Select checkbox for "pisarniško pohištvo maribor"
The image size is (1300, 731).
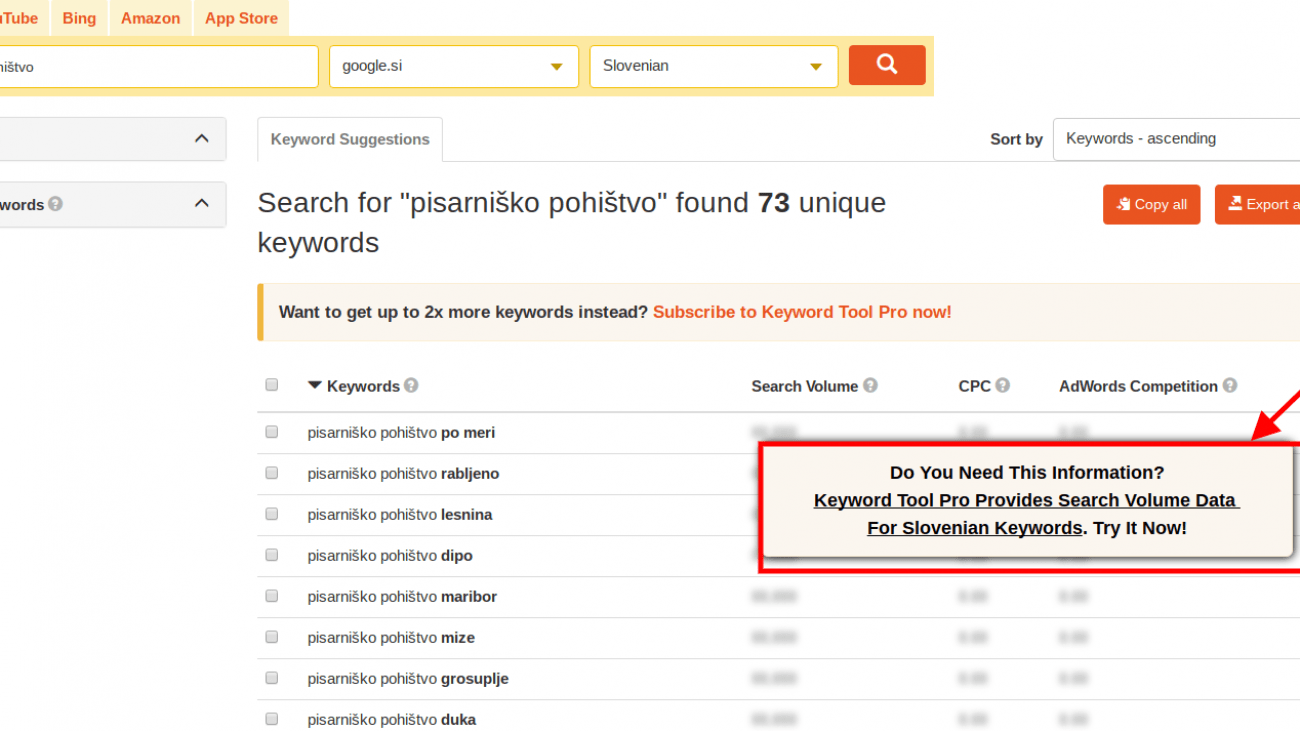tap(272, 597)
